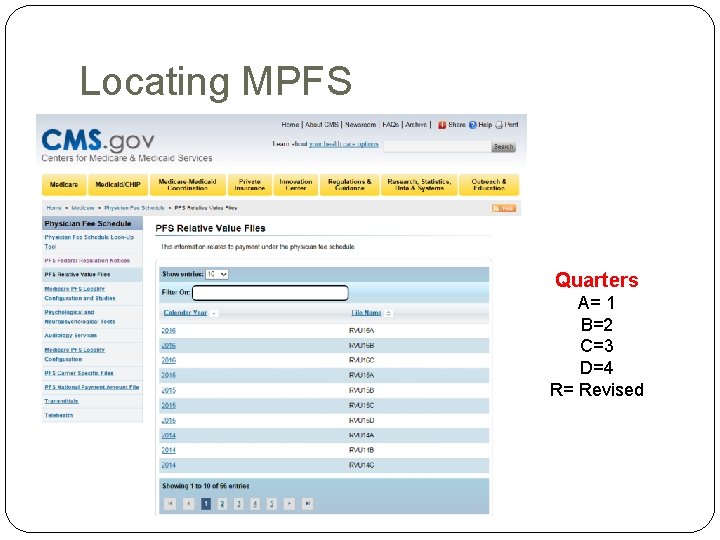Click Calendar Year column header
The height and width of the screenshot is (540, 720).
[185, 313]
